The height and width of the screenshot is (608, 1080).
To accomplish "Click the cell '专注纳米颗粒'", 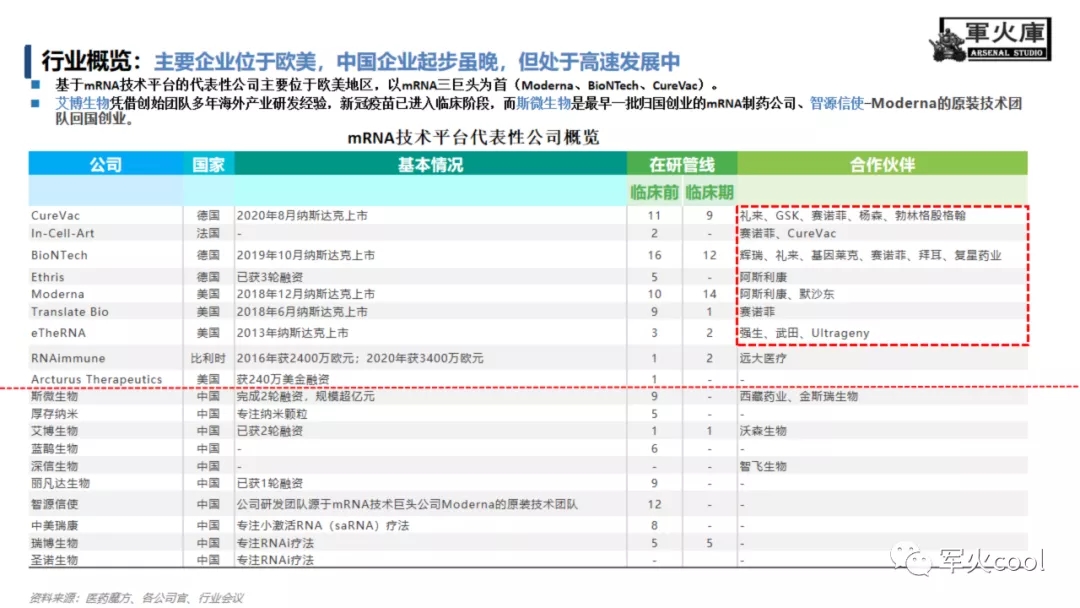I will pos(272,414).
